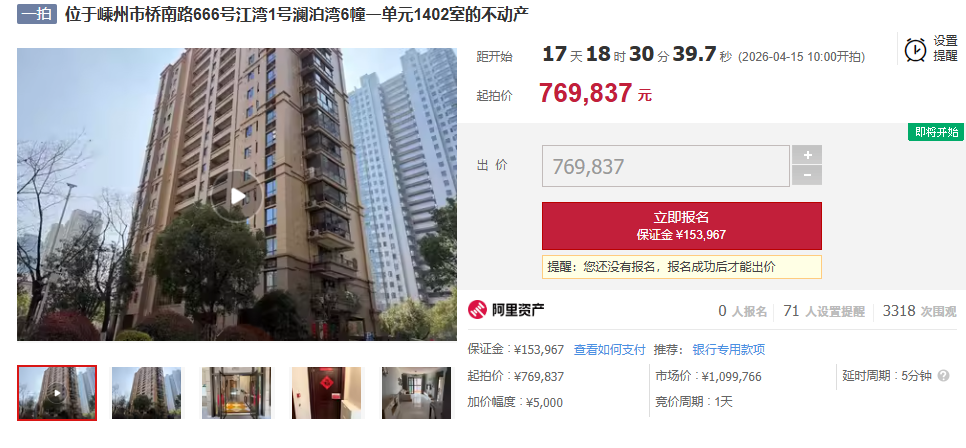This screenshot has width=966, height=448.
Task: Open 查看如何支付 payment help link
Action: 609,350
